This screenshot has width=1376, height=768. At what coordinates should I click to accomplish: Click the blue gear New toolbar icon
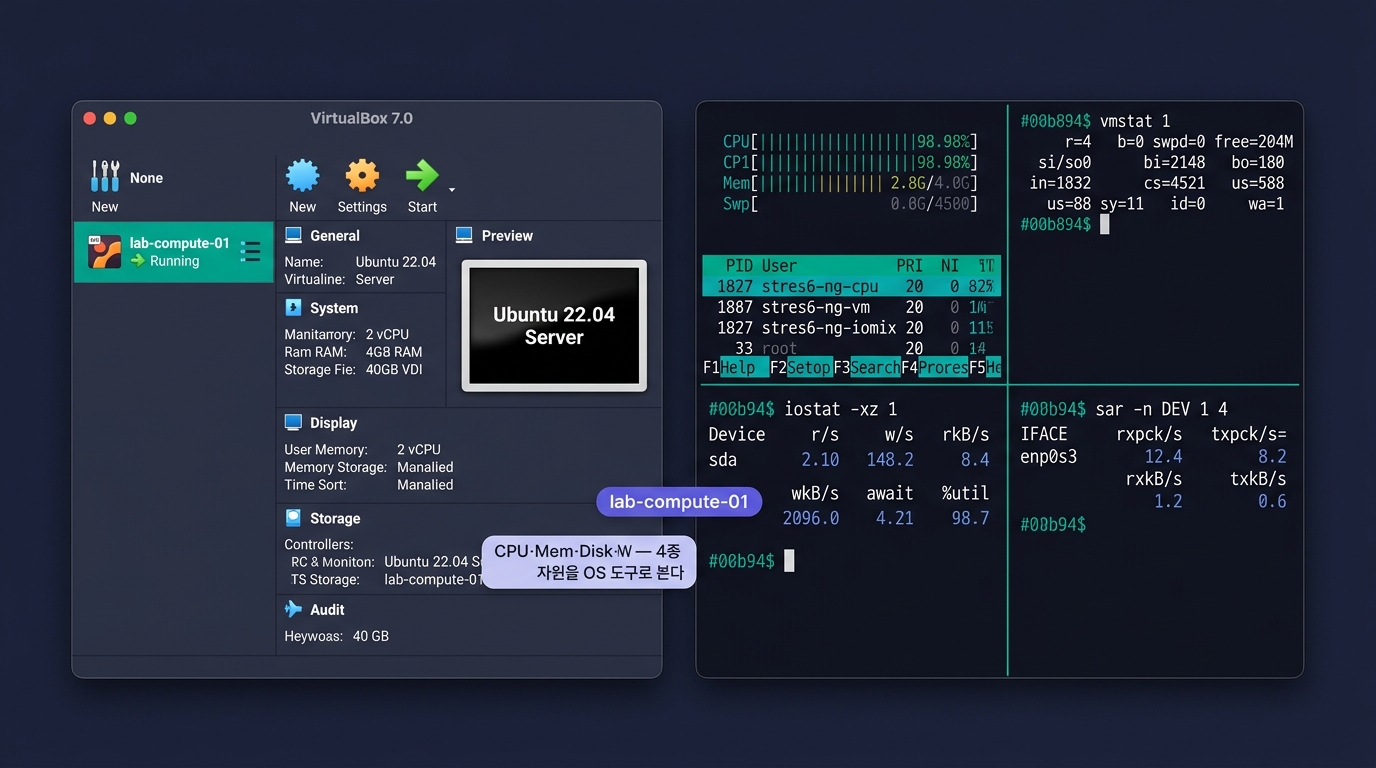pyautogui.click(x=303, y=176)
